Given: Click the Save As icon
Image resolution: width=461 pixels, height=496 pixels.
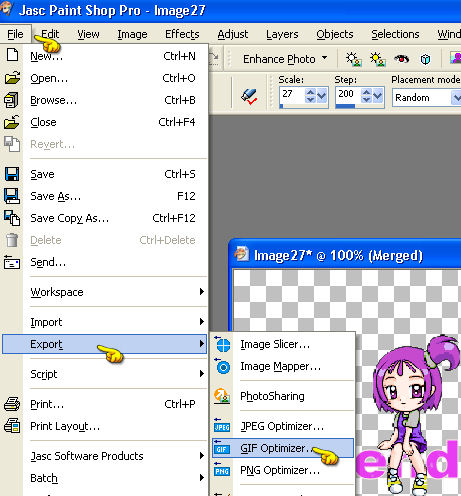Looking at the screenshot, I should pos(12,196).
